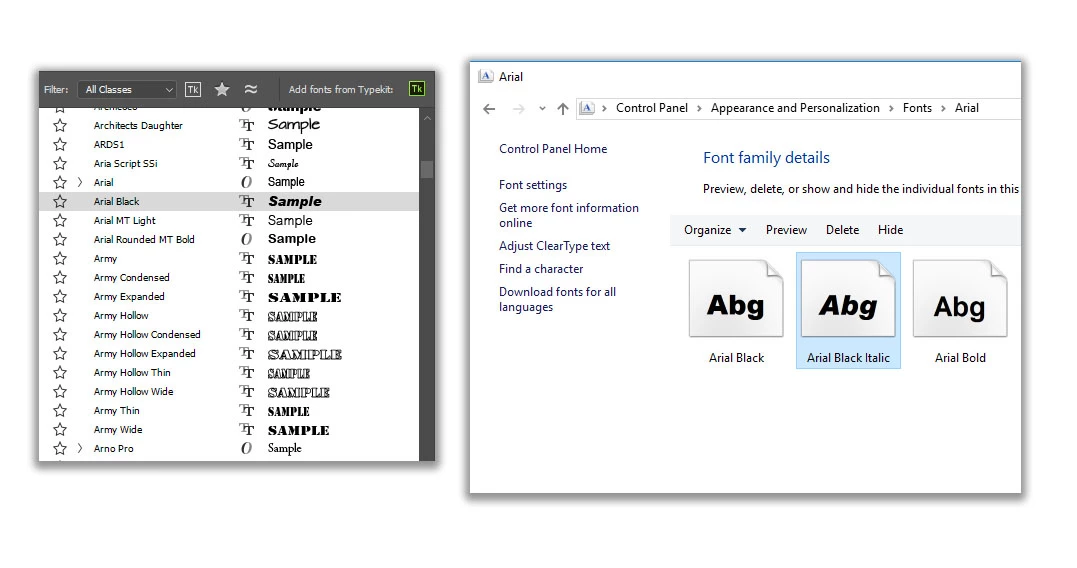This screenshot has height=568, width=1077.
Task: Click Appearance and Personalization breadcrumb
Action: (795, 108)
